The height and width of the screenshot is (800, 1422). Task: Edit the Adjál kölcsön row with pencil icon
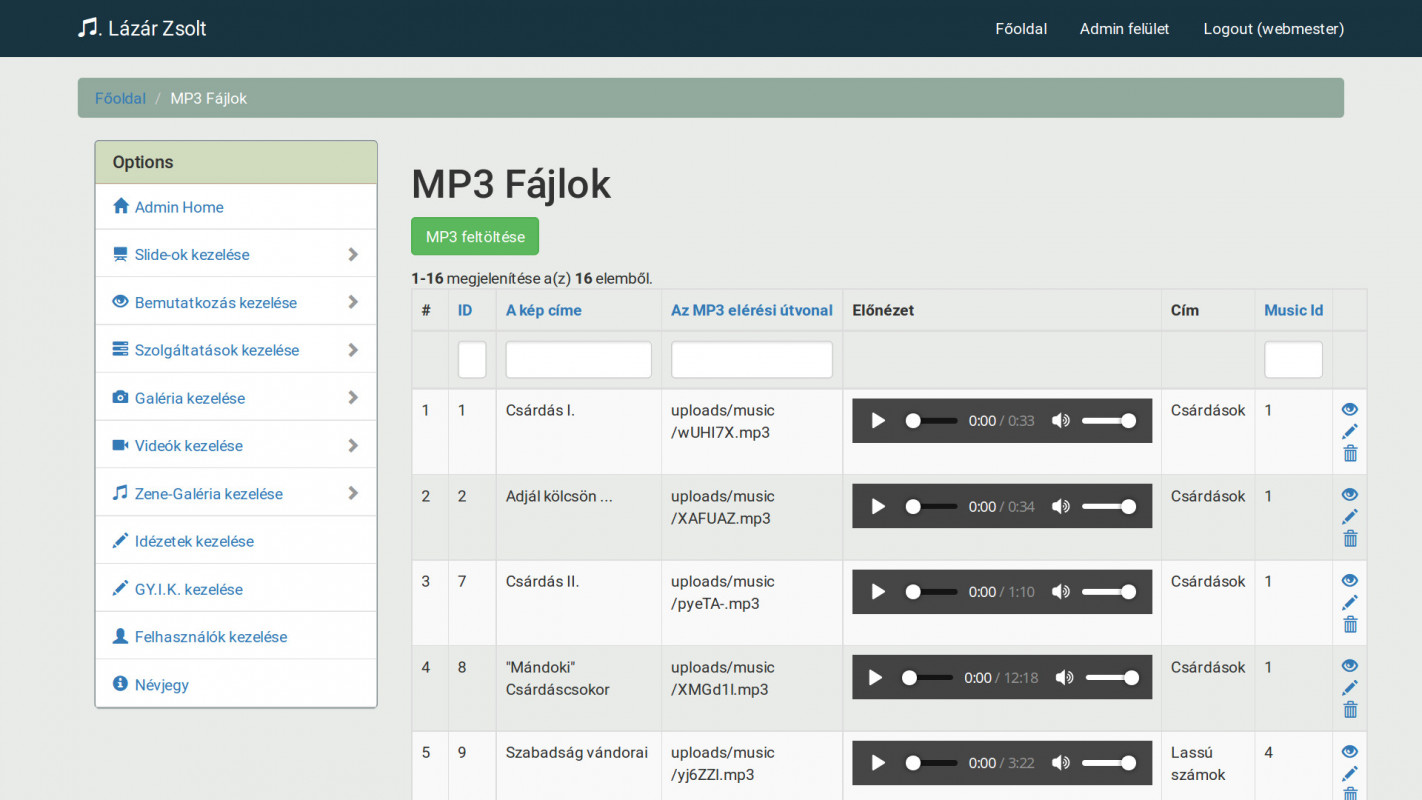tap(1350, 517)
